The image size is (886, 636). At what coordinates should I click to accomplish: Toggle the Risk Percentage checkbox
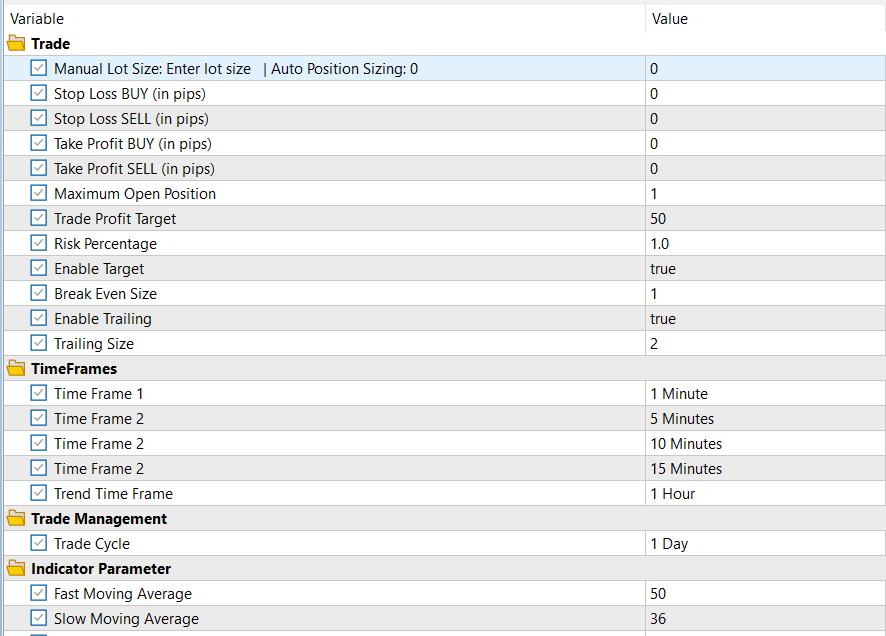point(39,244)
